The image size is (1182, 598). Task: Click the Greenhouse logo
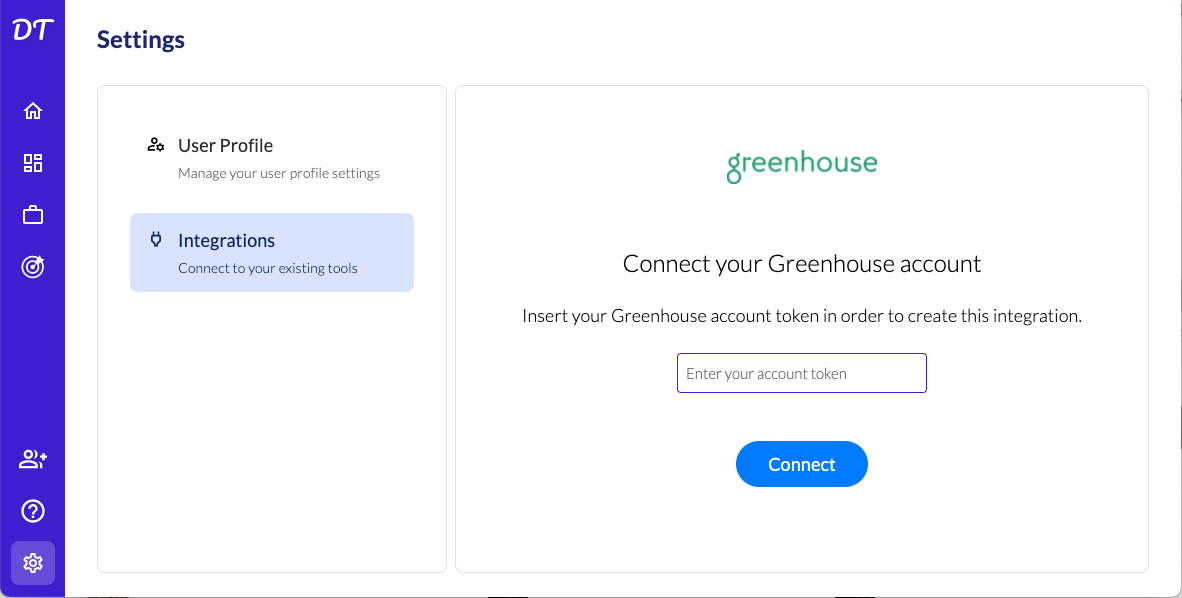(801, 166)
